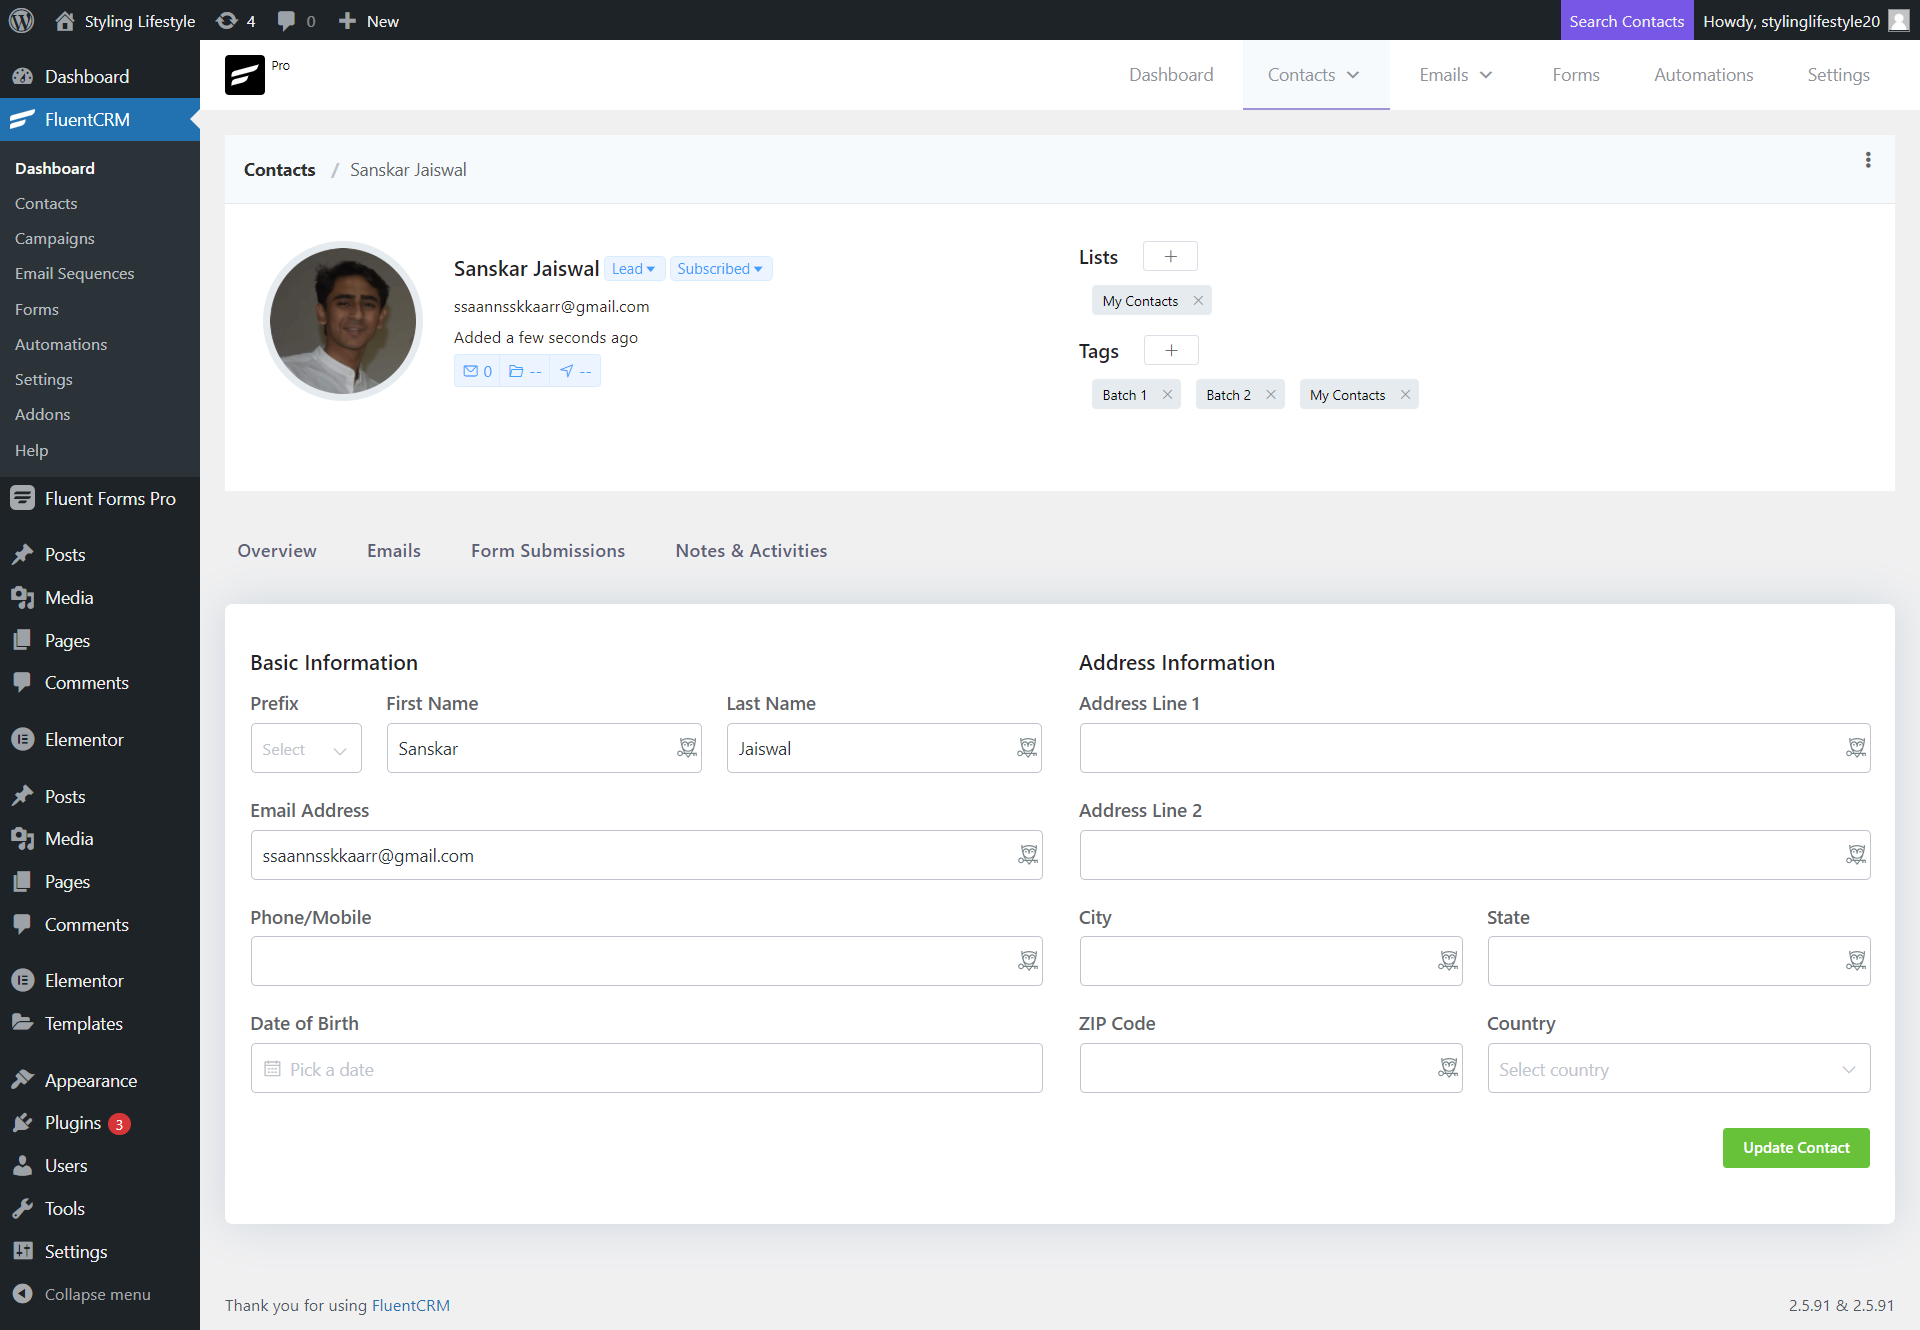Remove the My Contacts tag
The height and width of the screenshot is (1330, 1920).
click(x=1405, y=394)
